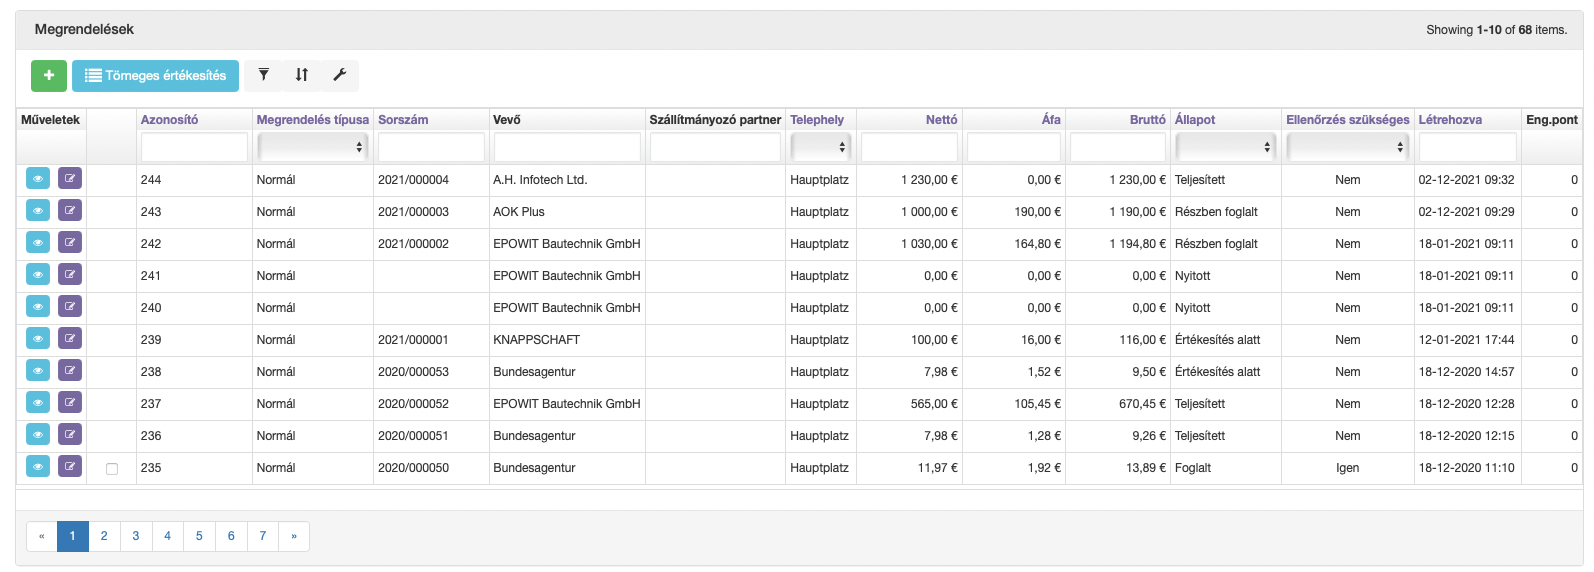Go to page 4

pyautogui.click(x=167, y=536)
